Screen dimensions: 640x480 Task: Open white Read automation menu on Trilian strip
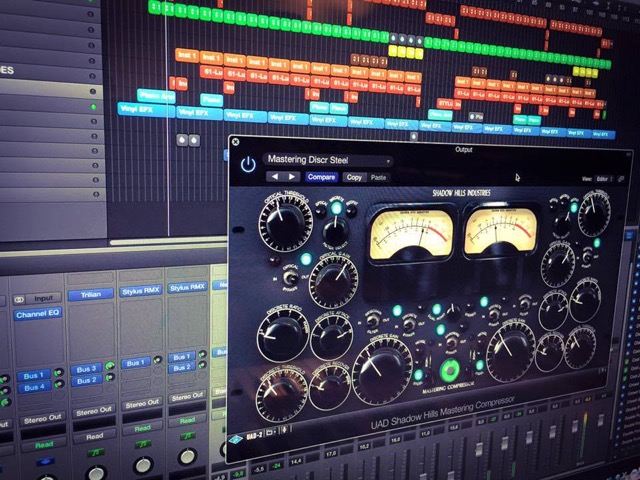tap(95, 436)
